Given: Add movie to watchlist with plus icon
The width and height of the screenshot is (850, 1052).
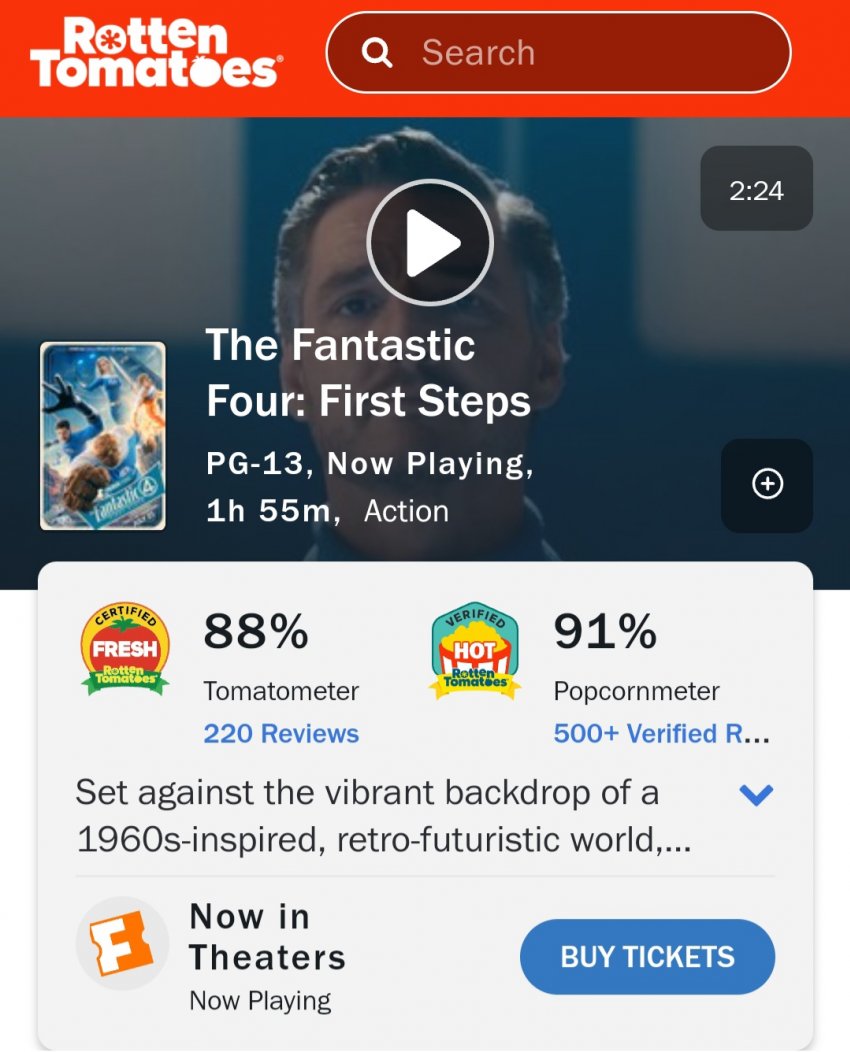Looking at the screenshot, I should (767, 485).
